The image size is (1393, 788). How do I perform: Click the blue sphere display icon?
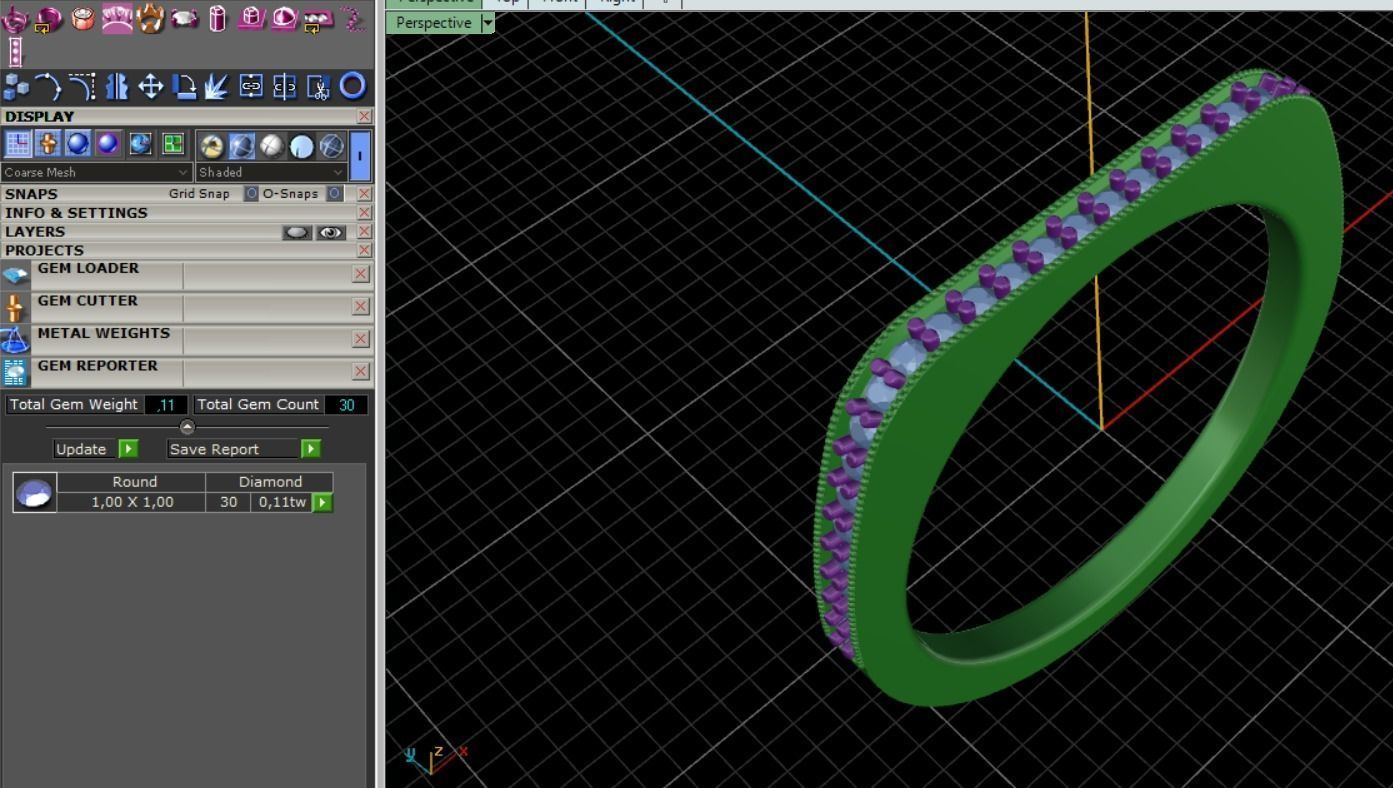coord(78,144)
